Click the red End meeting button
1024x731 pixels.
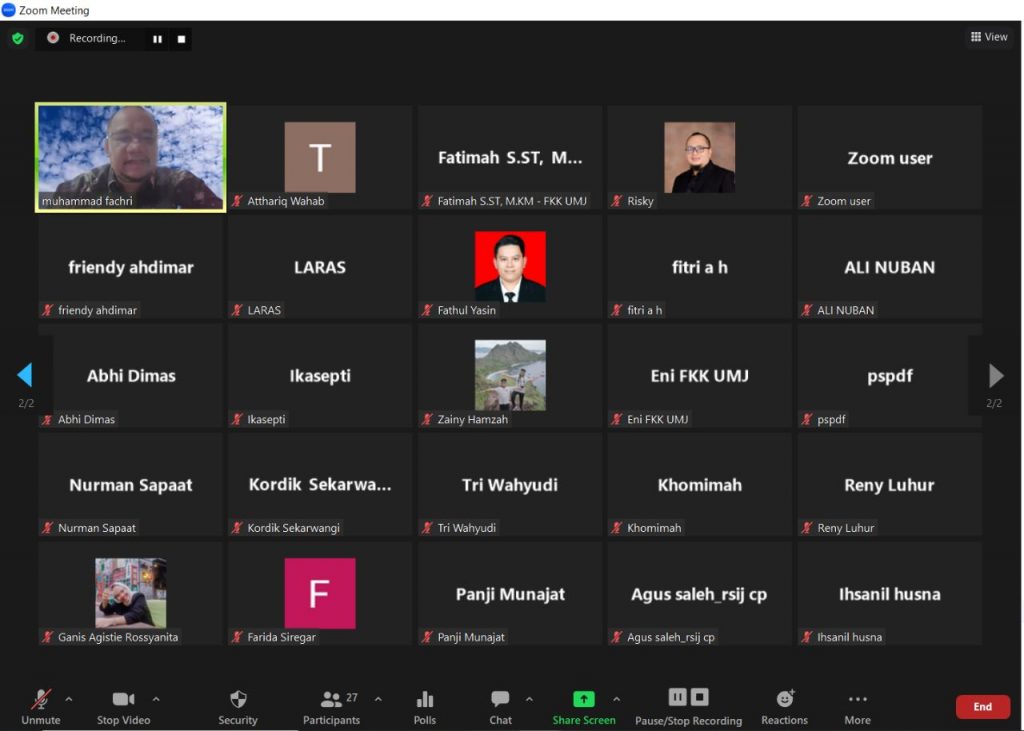pyautogui.click(x=982, y=706)
